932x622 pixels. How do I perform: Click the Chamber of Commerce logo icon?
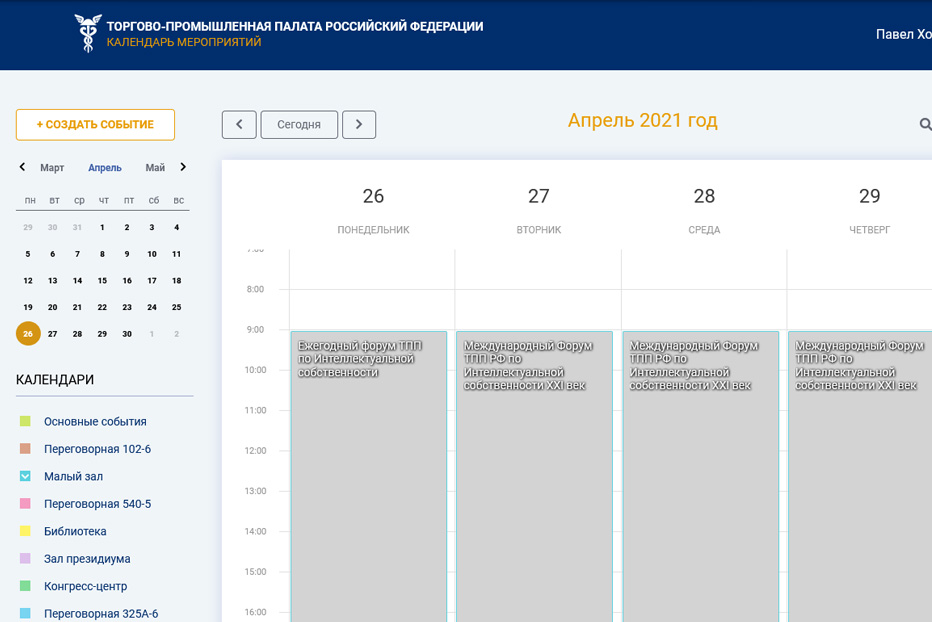[x=88, y=33]
